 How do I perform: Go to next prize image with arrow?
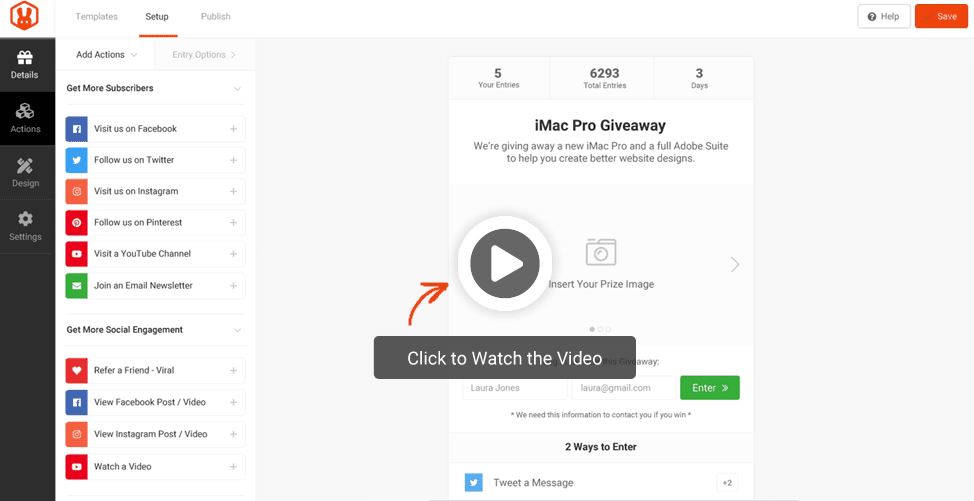click(735, 264)
